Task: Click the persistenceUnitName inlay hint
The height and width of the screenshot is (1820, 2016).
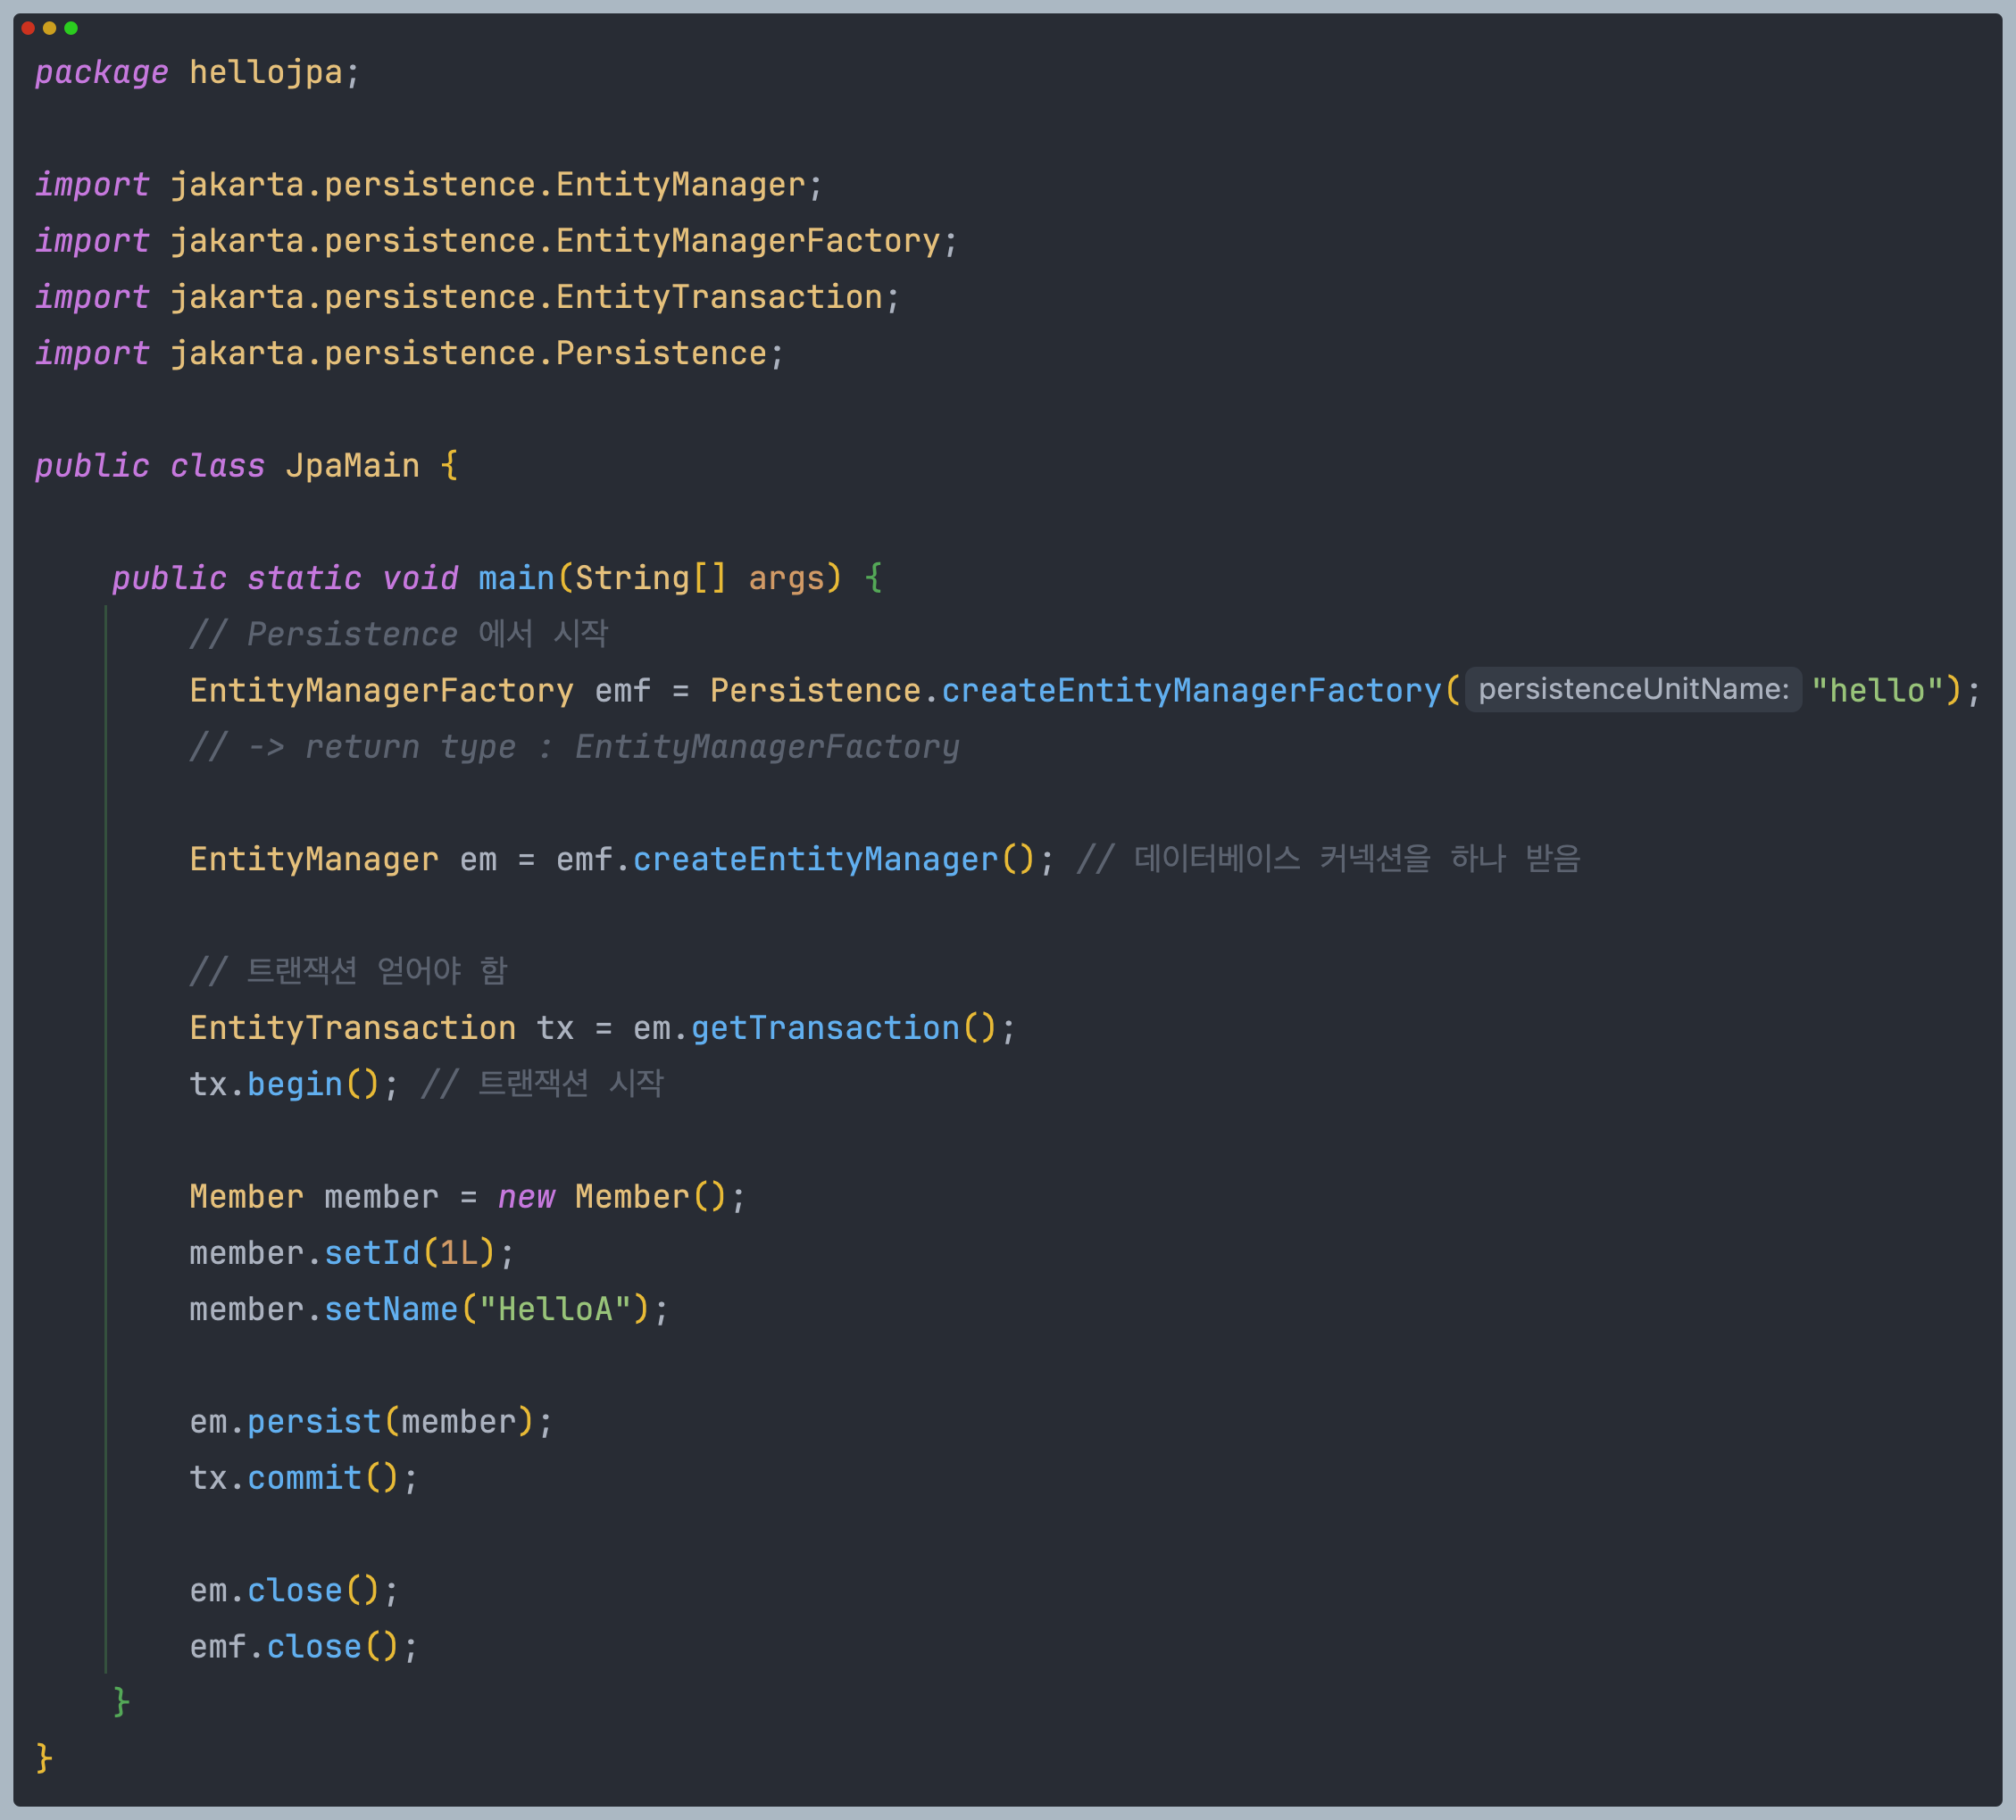Action: (1632, 689)
